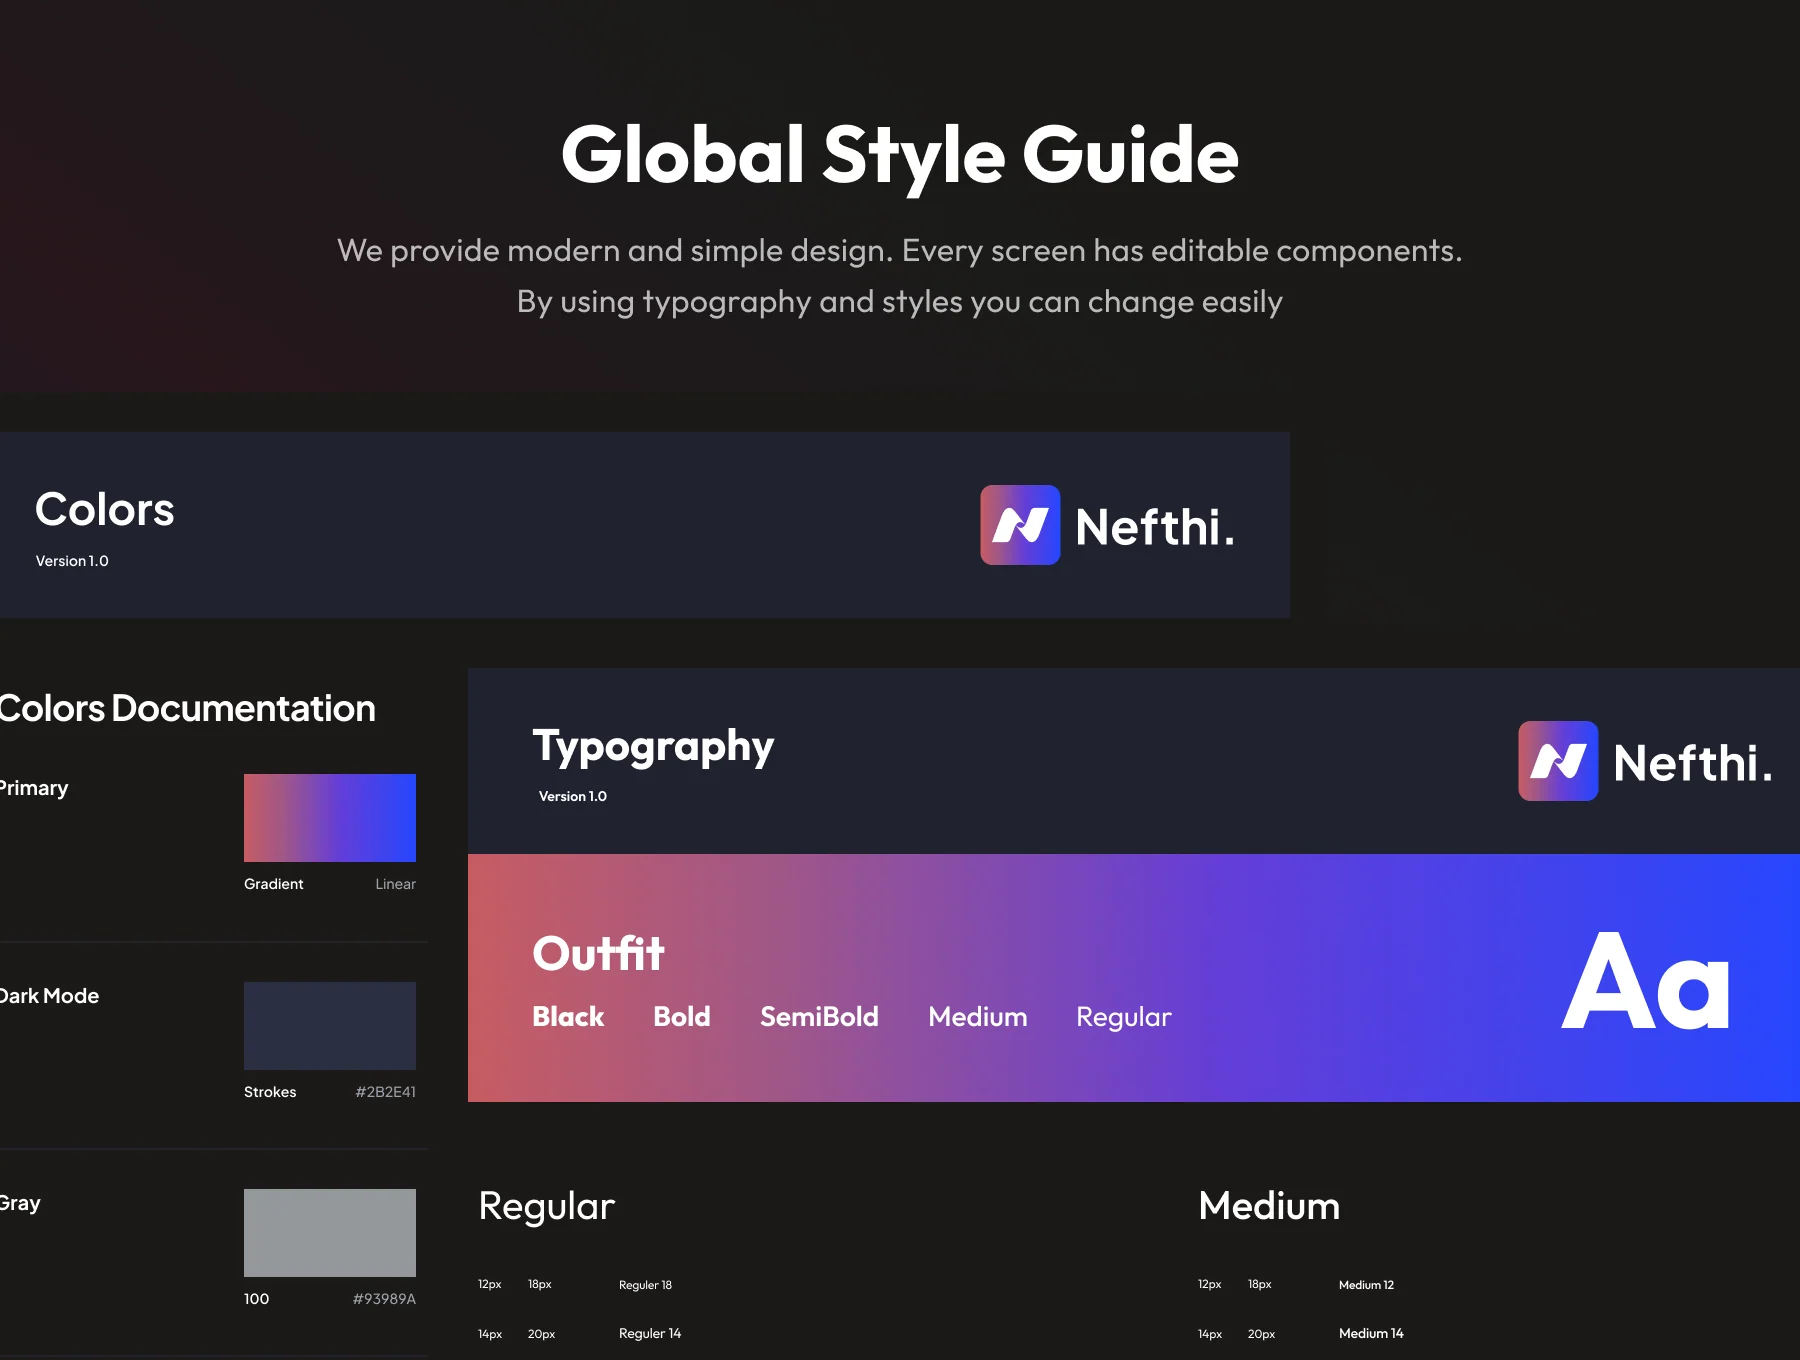Select the Dark Mode Strokes swatch
This screenshot has width=1800, height=1360.
[x=330, y=1026]
